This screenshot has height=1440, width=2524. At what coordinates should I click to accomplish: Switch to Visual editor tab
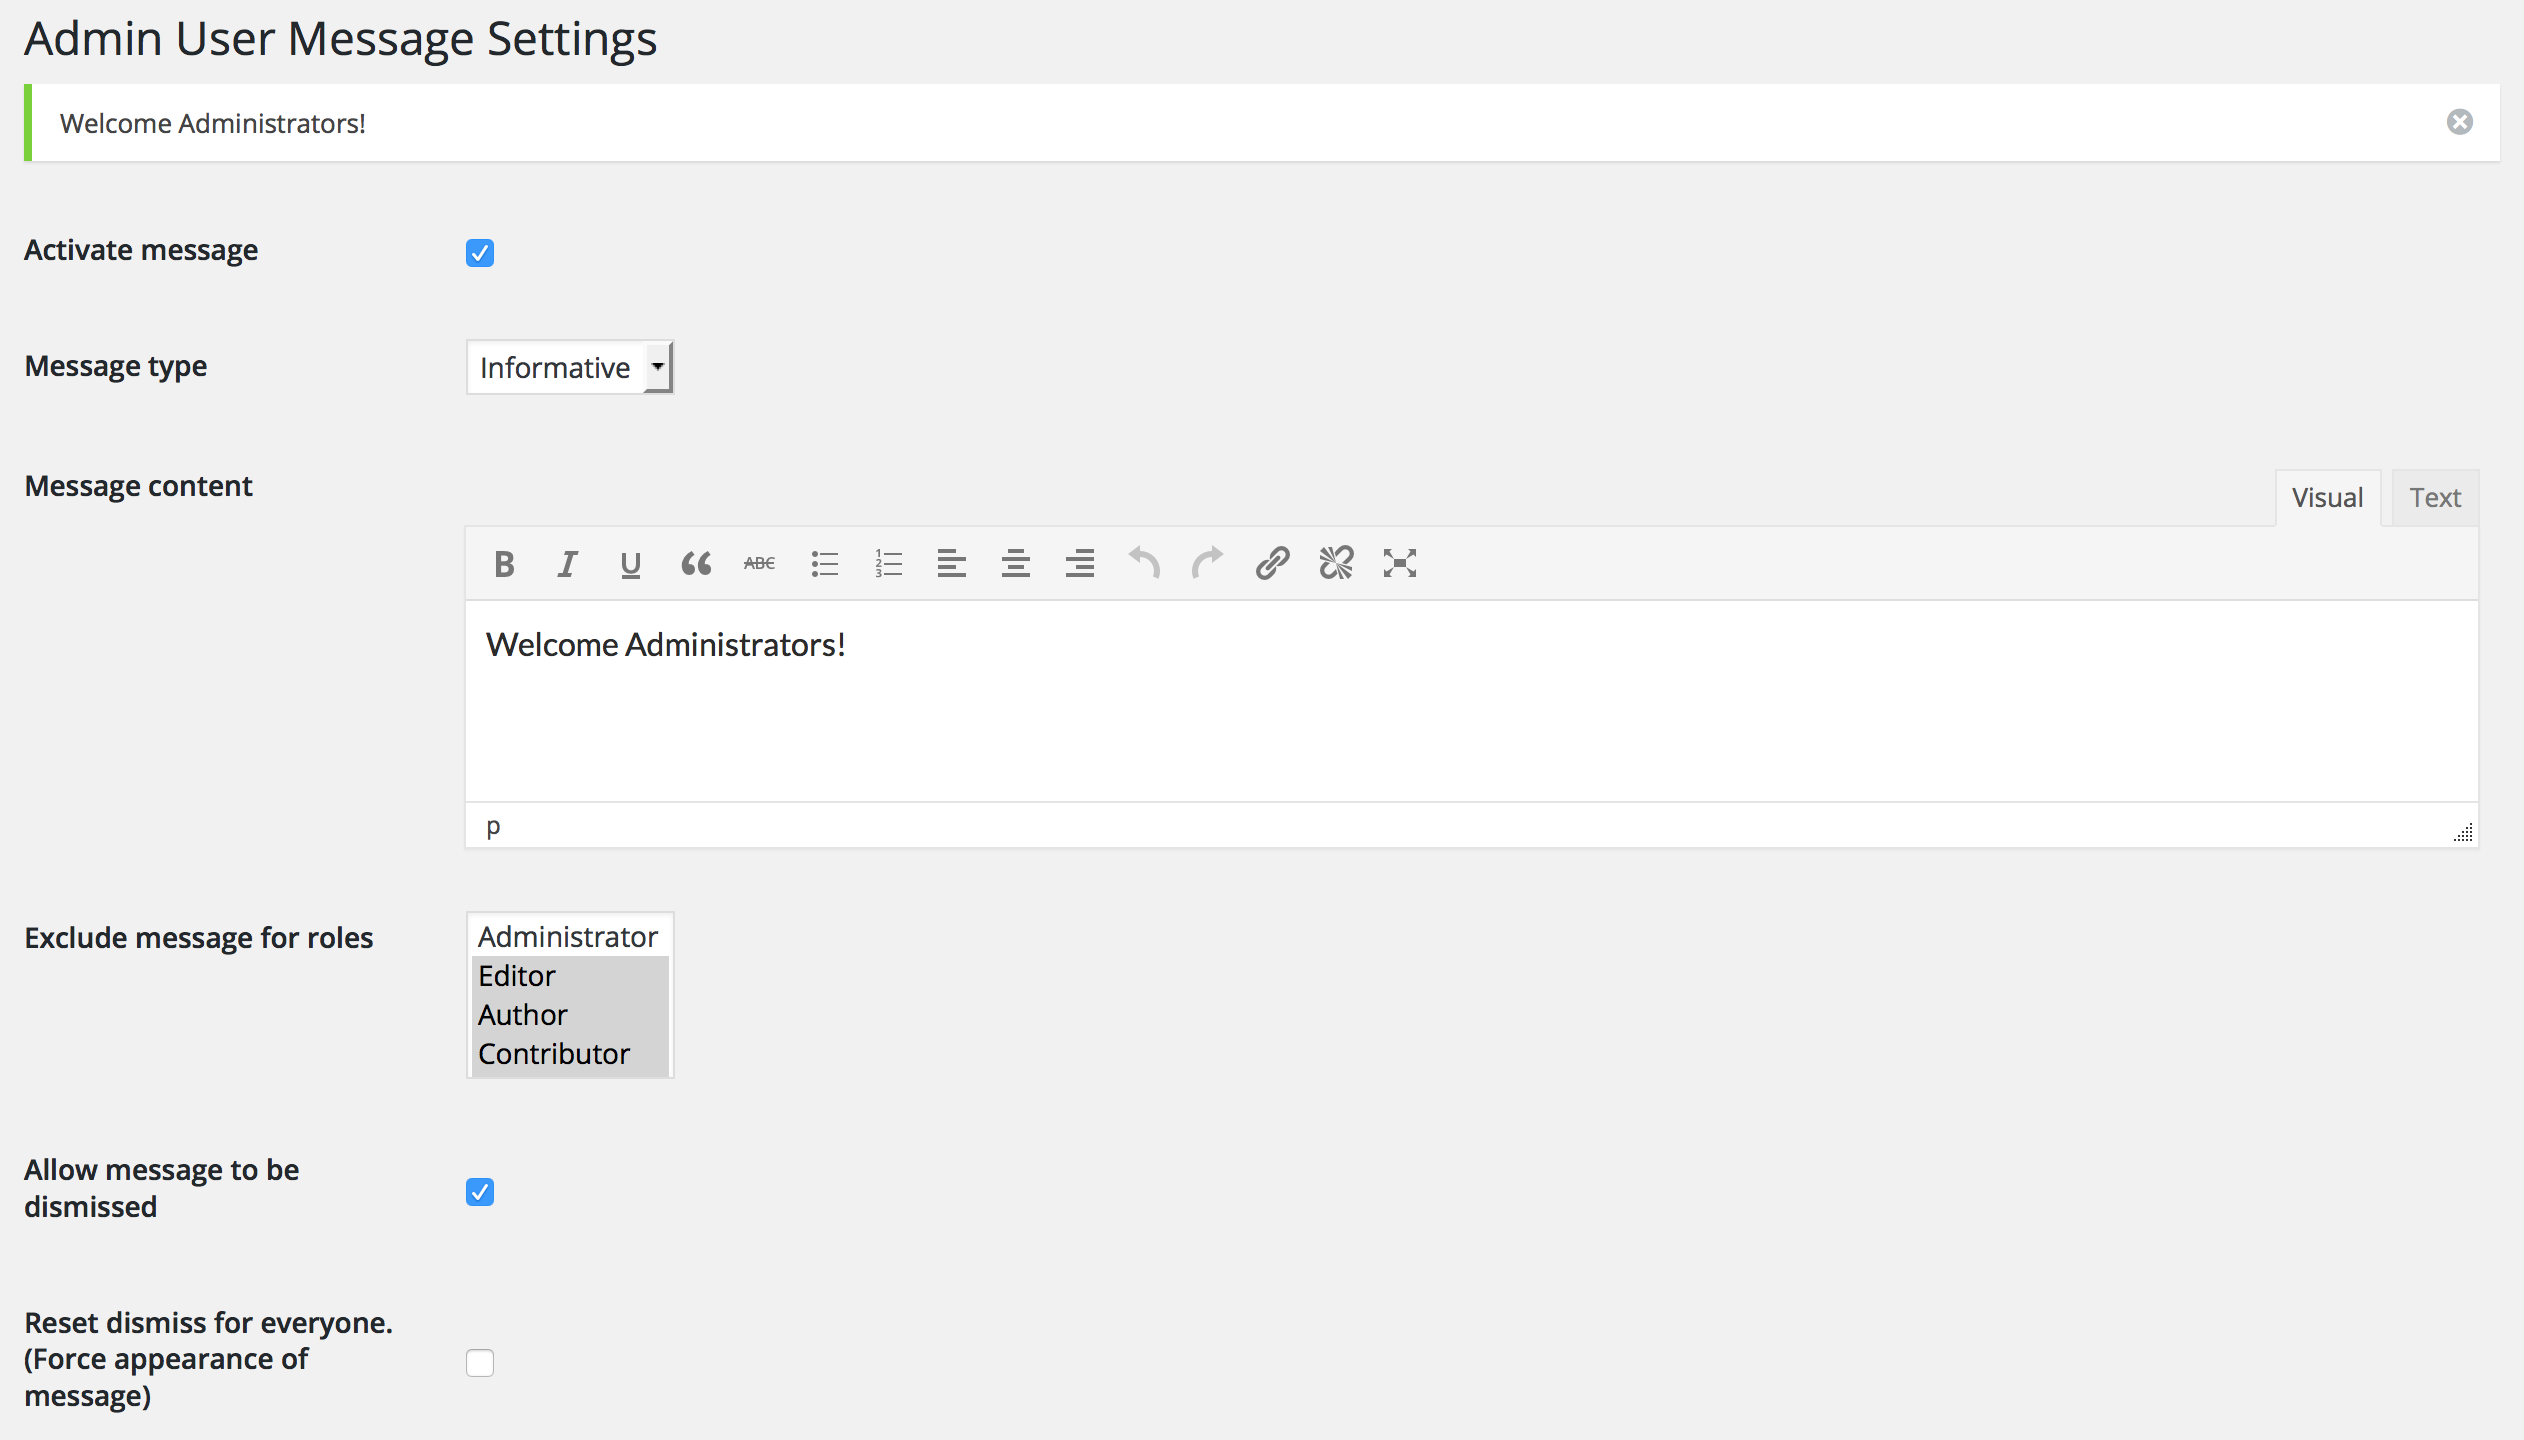2326,499
